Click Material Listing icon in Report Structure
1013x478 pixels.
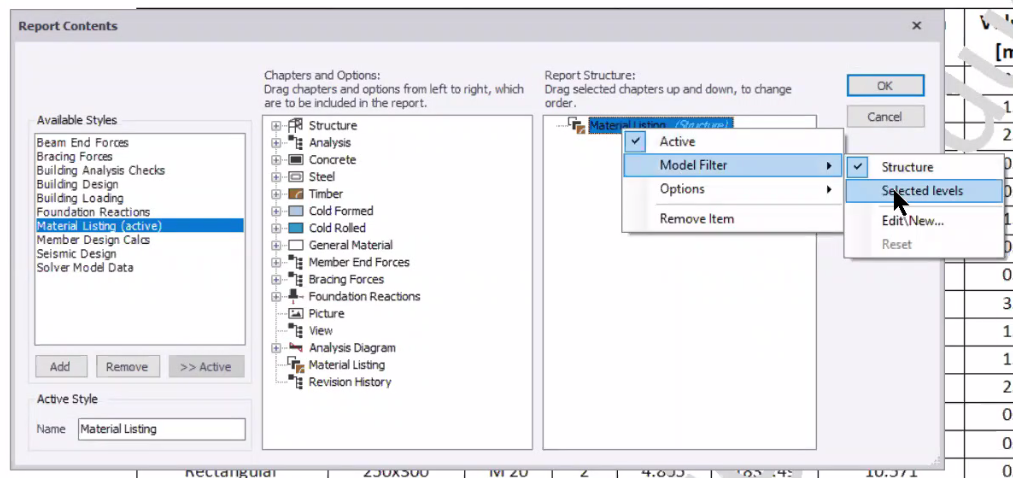577,125
